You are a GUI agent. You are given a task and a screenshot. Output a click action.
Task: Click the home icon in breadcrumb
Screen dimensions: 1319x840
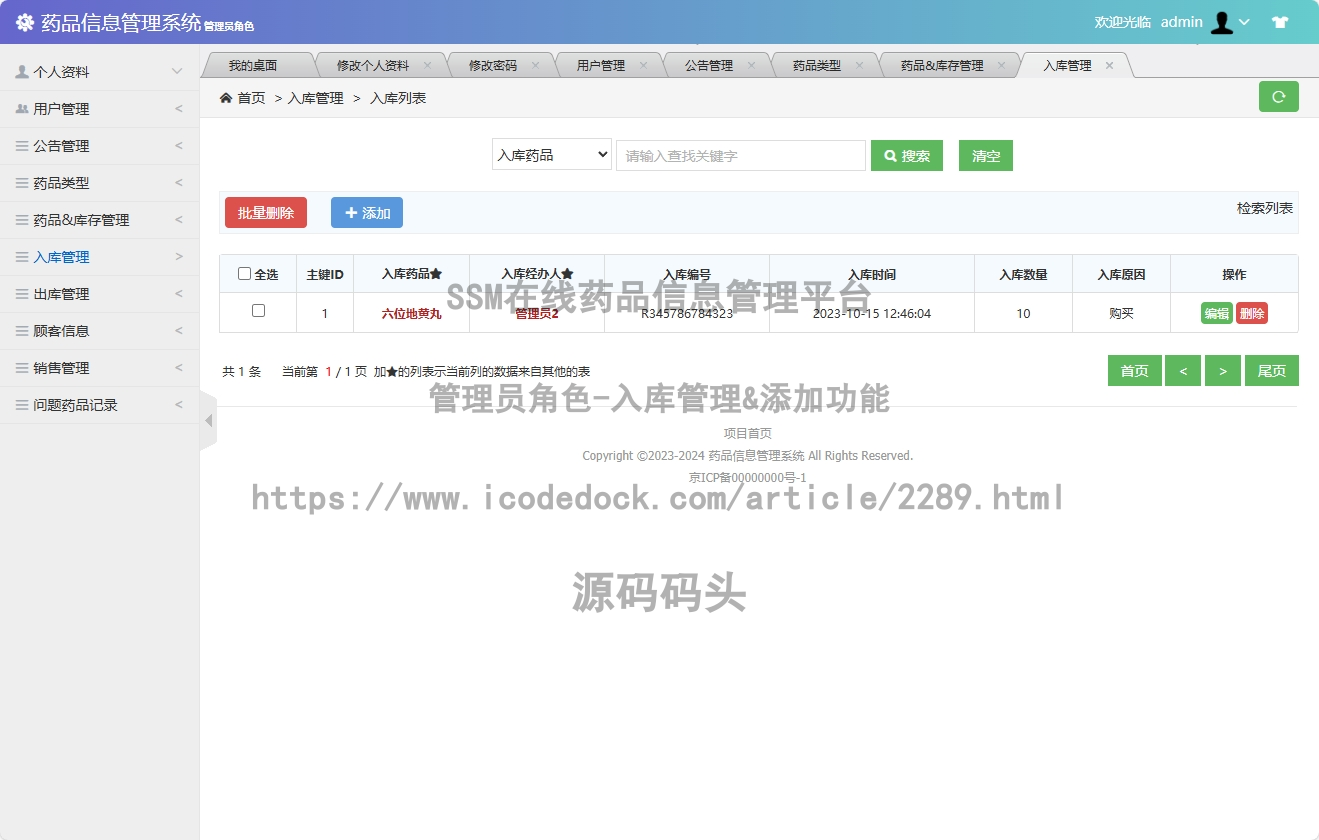pyautogui.click(x=226, y=98)
